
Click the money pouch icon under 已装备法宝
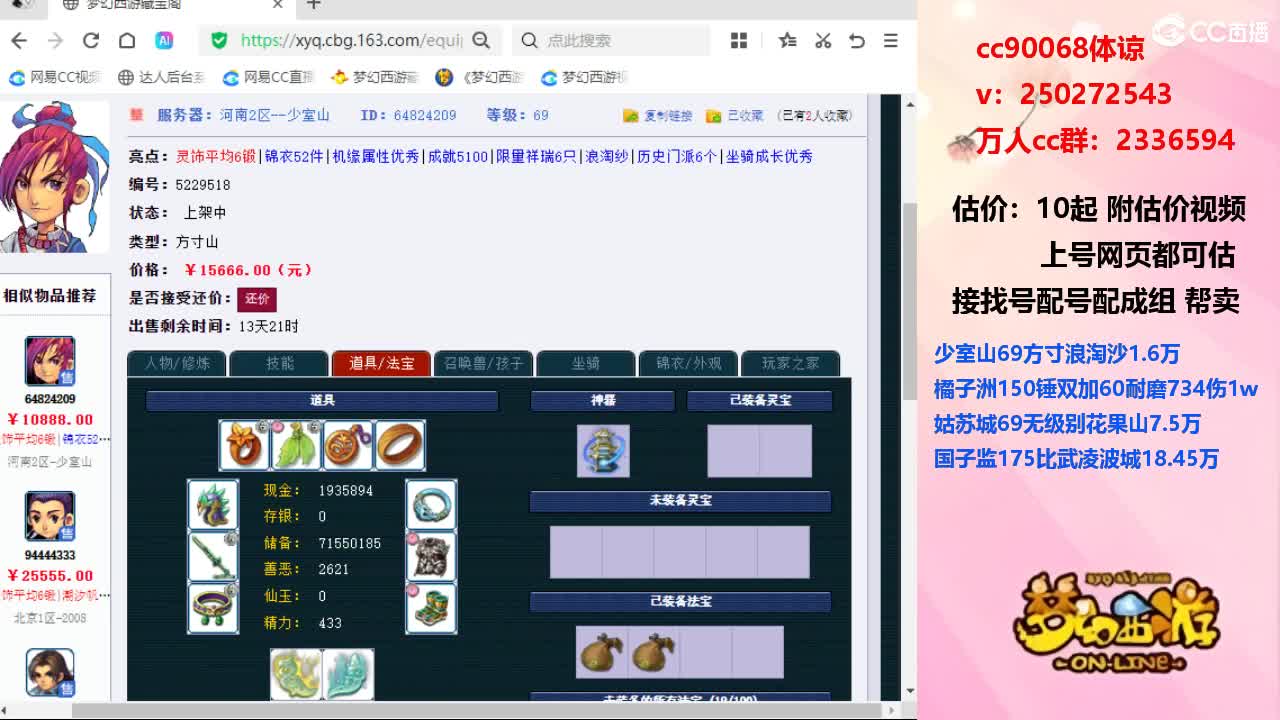click(x=600, y=650)
